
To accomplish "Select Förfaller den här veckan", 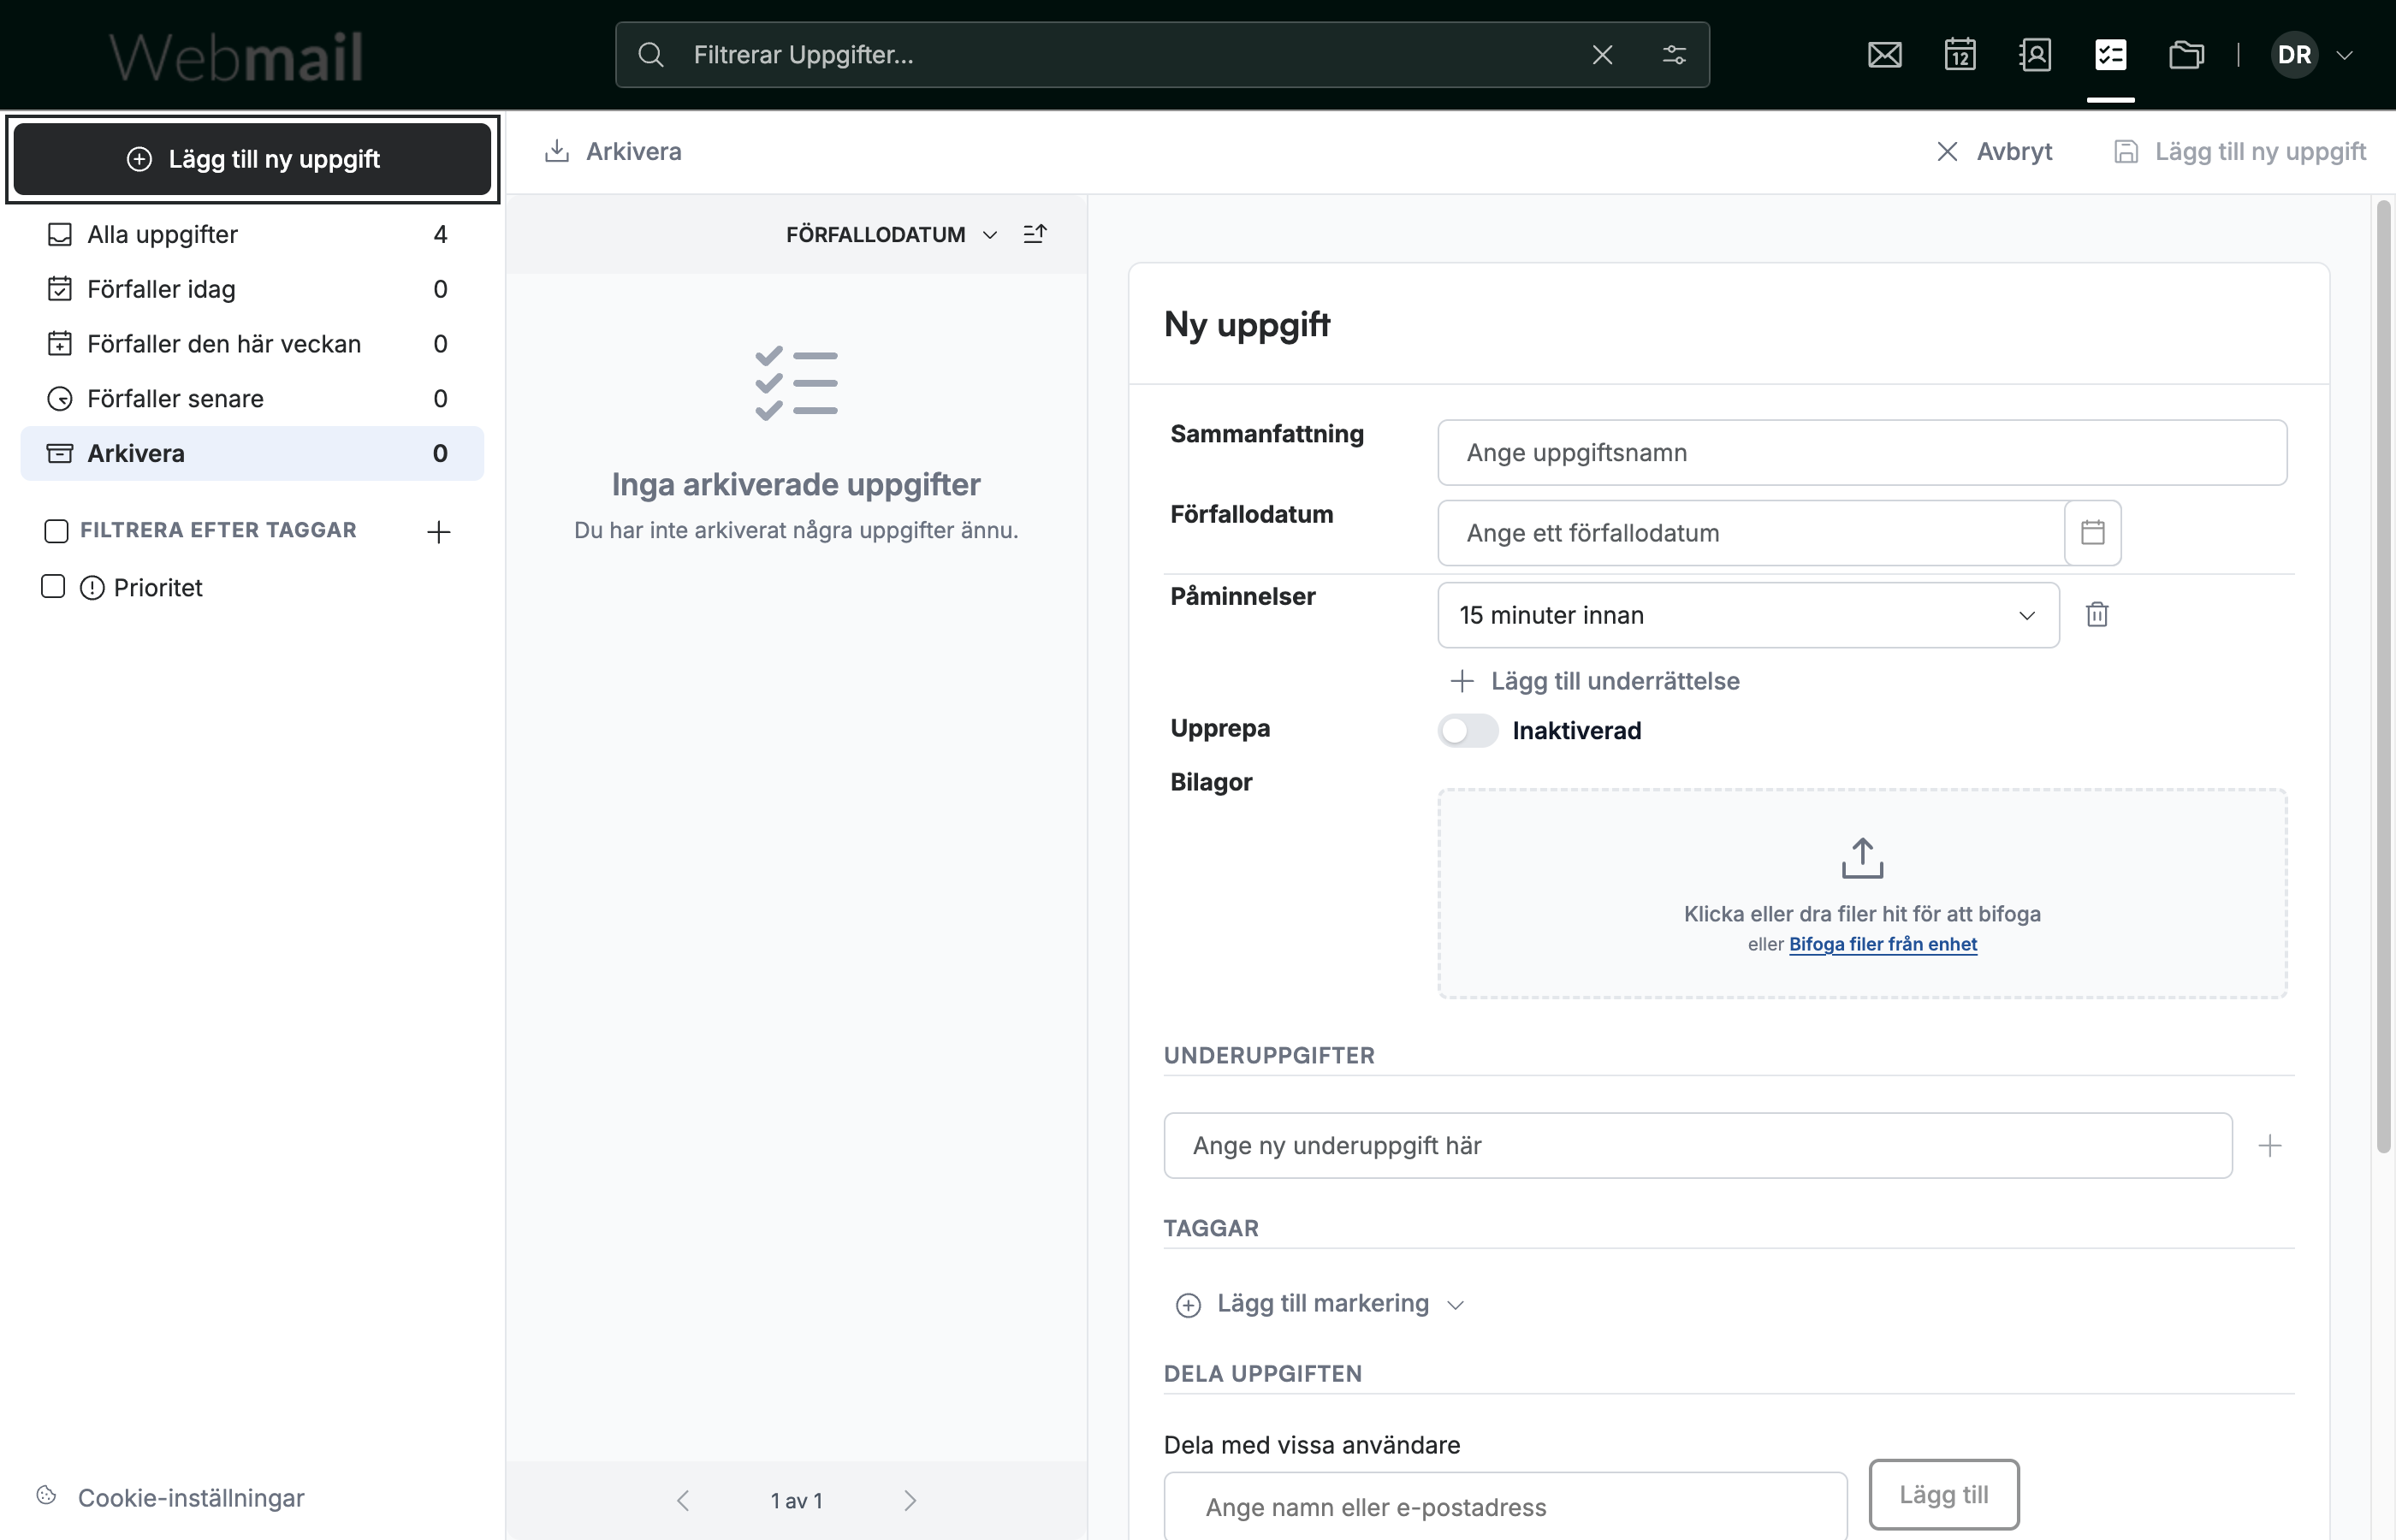I will click(252, 344).
